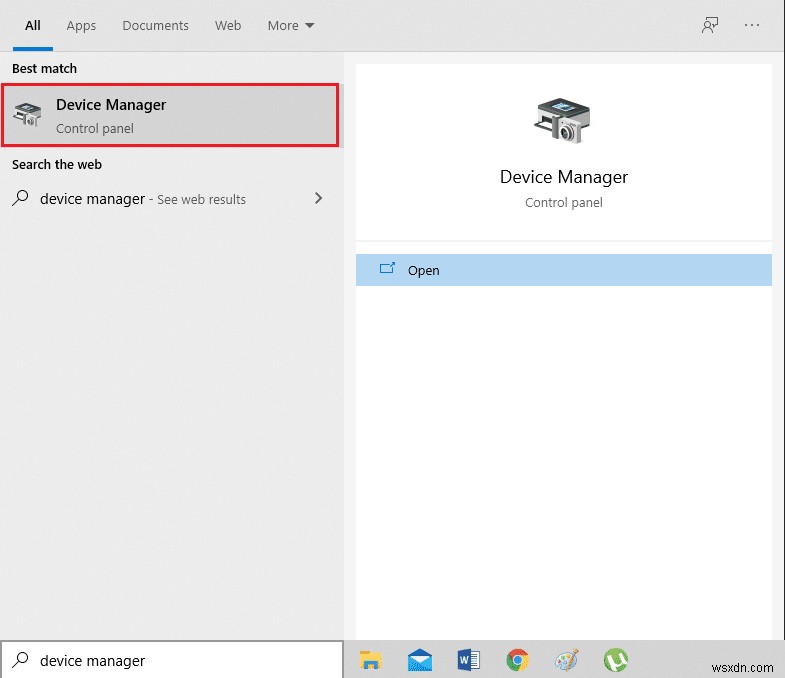Click the Device Manager icon in best match
This screenshot has width=785, height=678.
(27, 115)
